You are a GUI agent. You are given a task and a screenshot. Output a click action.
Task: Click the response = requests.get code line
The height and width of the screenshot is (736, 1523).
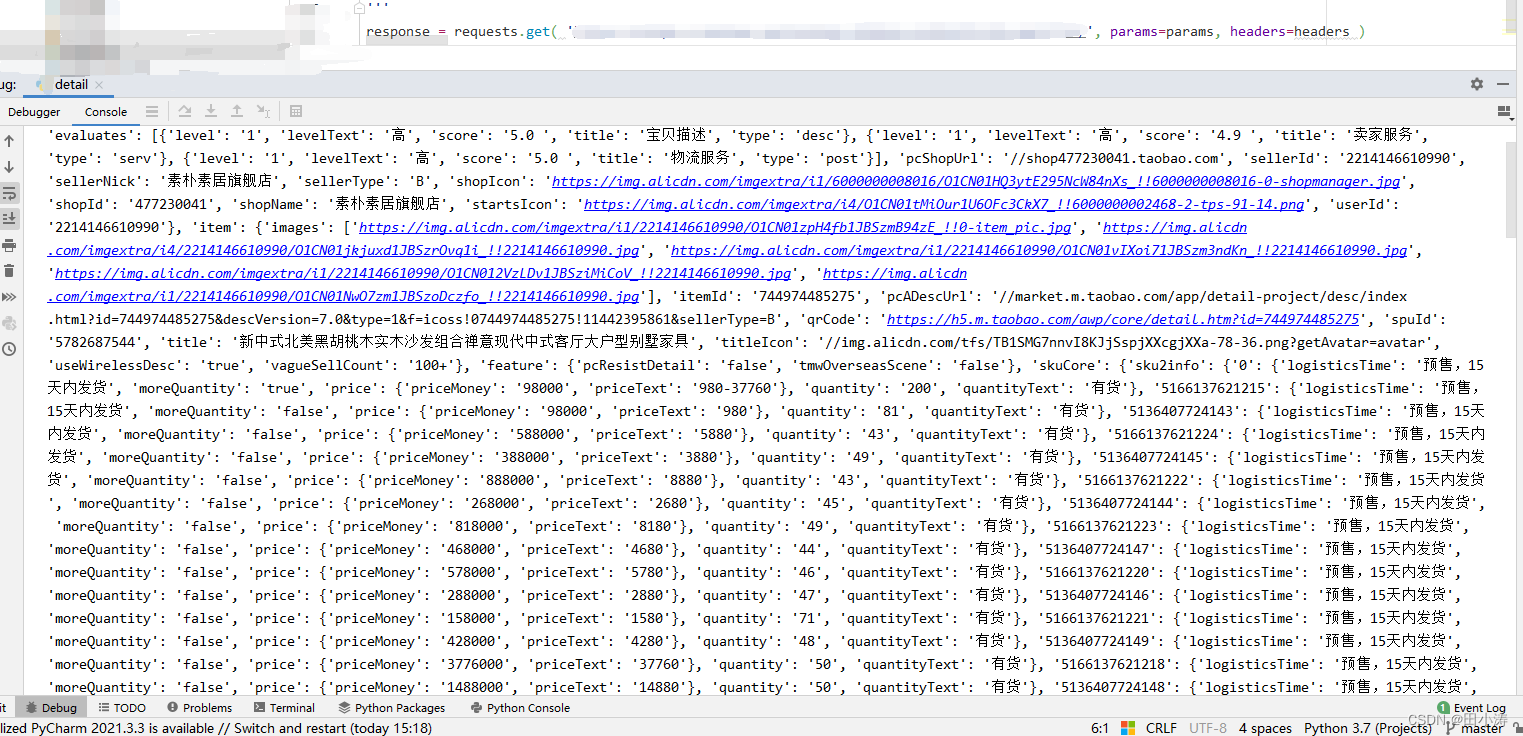point(865,32)
